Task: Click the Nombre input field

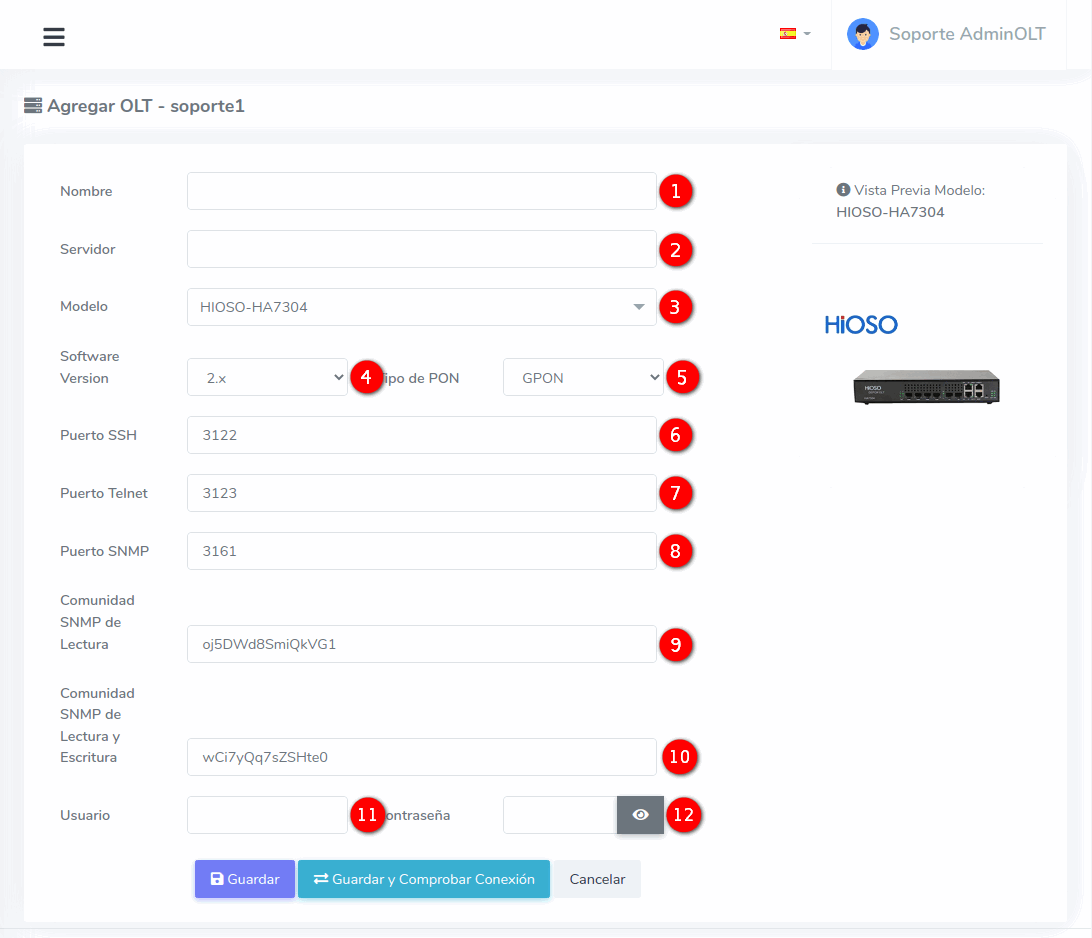Action: (421, 191)
